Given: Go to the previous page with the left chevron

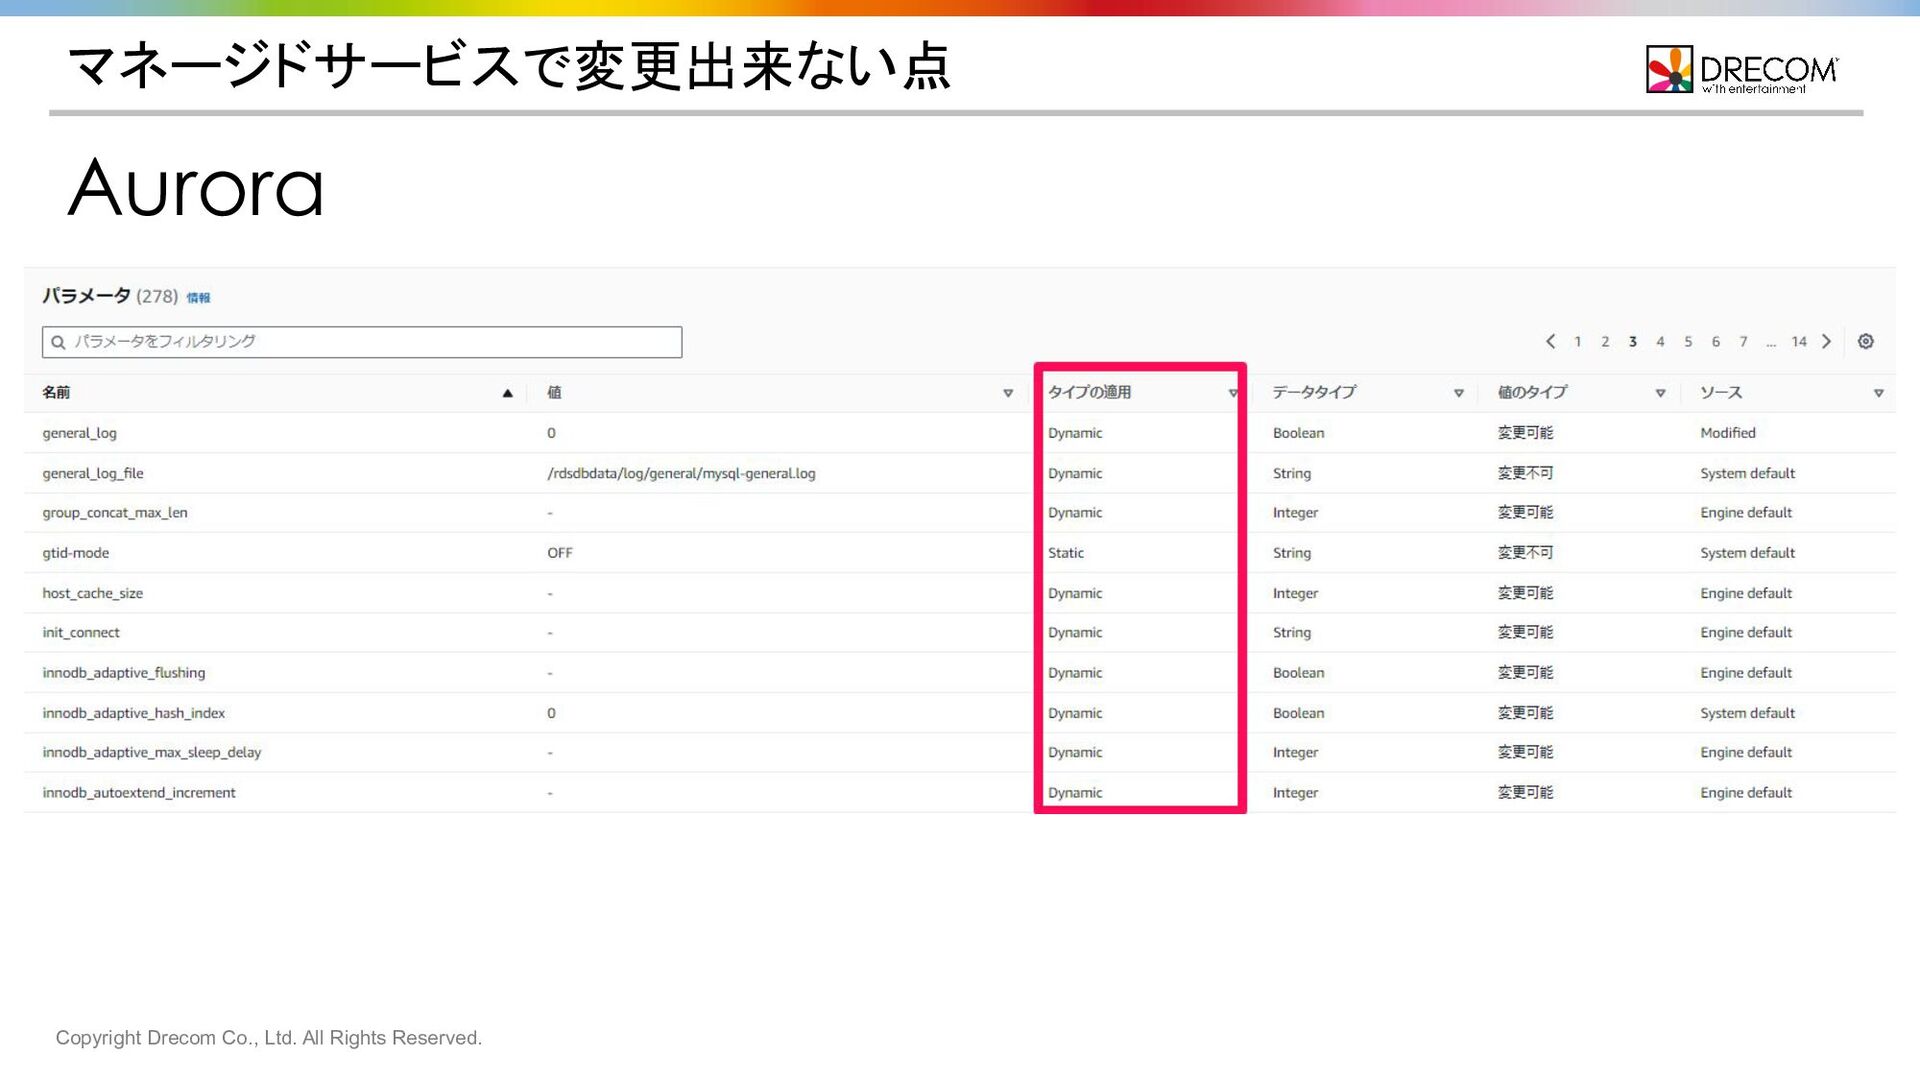Looking at the screenshot, I should point(1550,341).
